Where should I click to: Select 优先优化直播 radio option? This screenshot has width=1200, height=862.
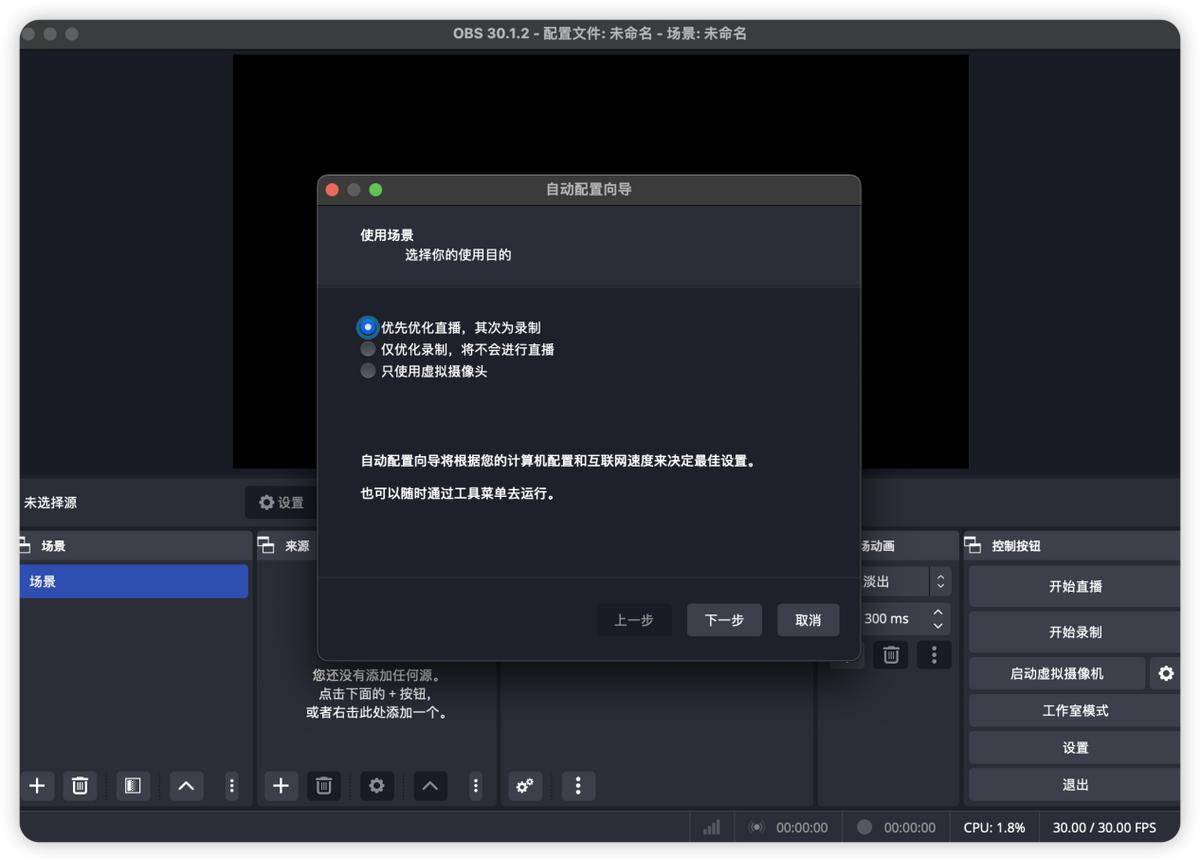click(x=368, y=327)
